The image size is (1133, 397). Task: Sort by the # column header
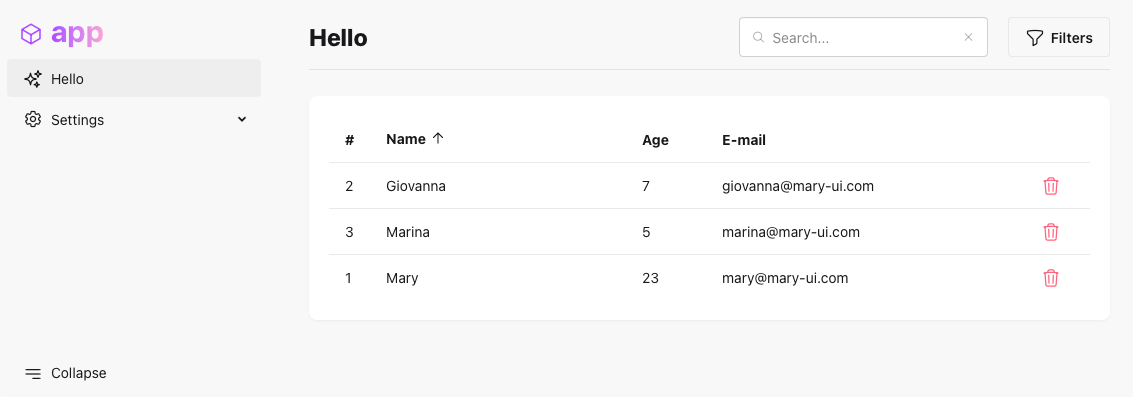point(349,140)
